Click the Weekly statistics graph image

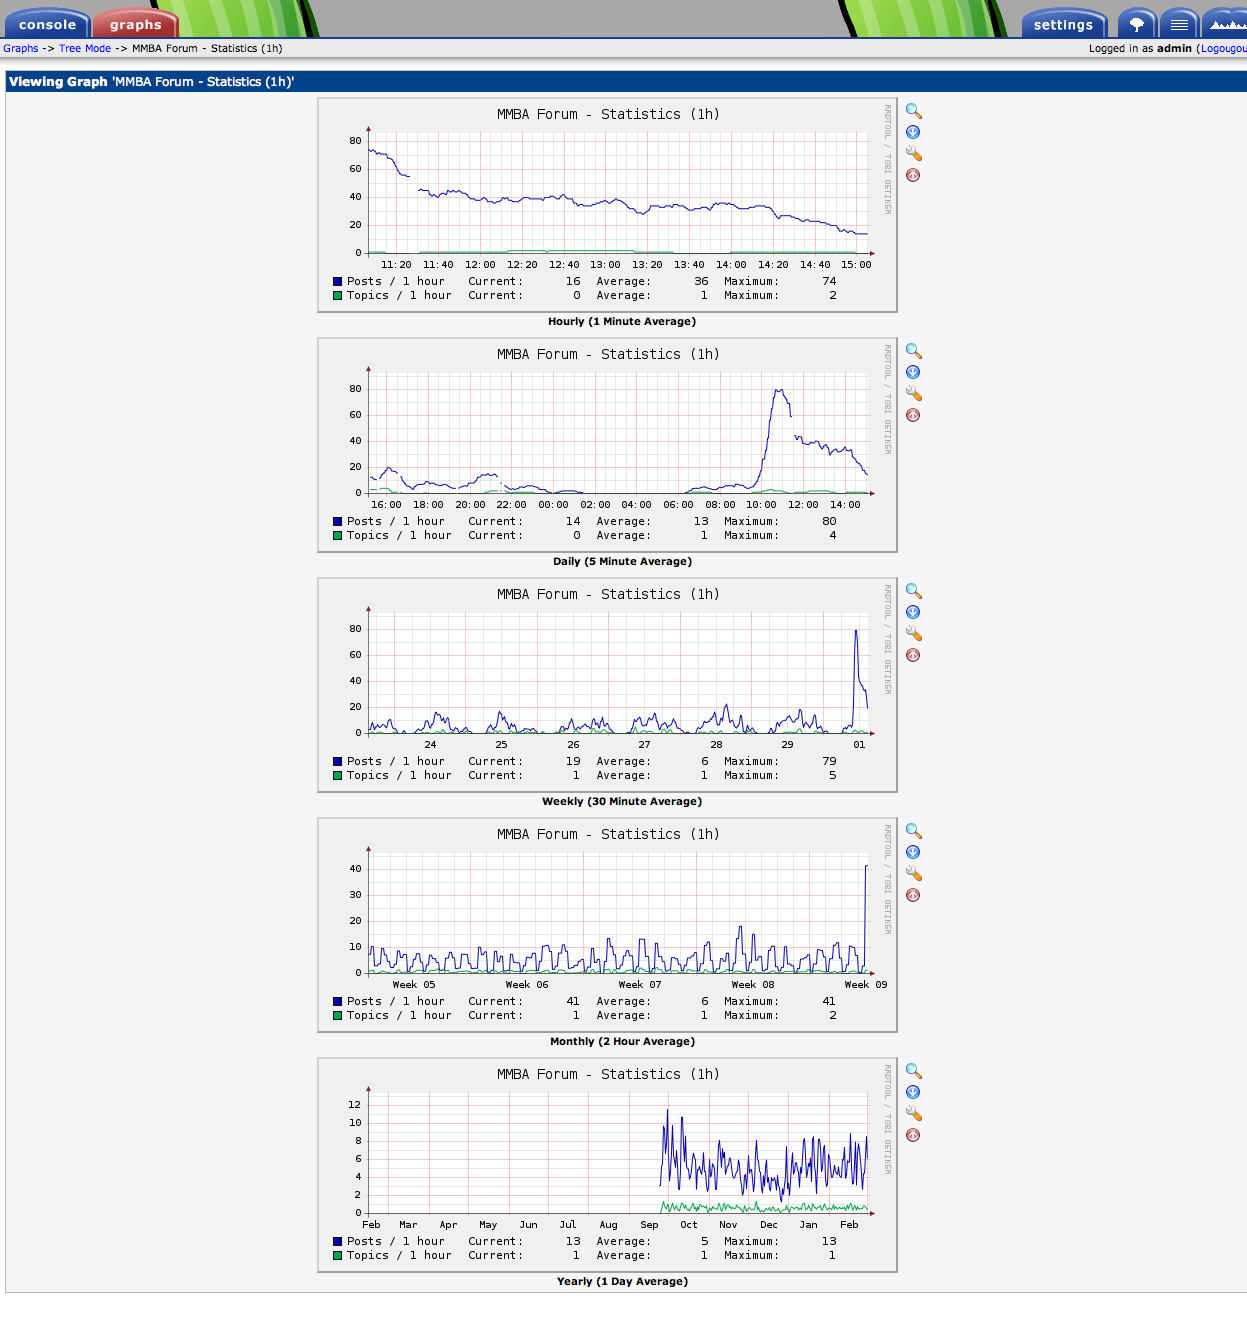coord(607,685)
